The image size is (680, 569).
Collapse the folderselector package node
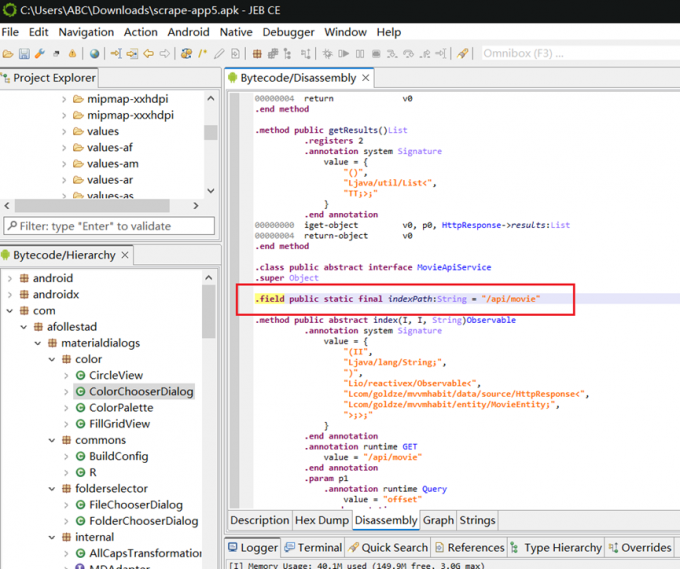point(52,489)
